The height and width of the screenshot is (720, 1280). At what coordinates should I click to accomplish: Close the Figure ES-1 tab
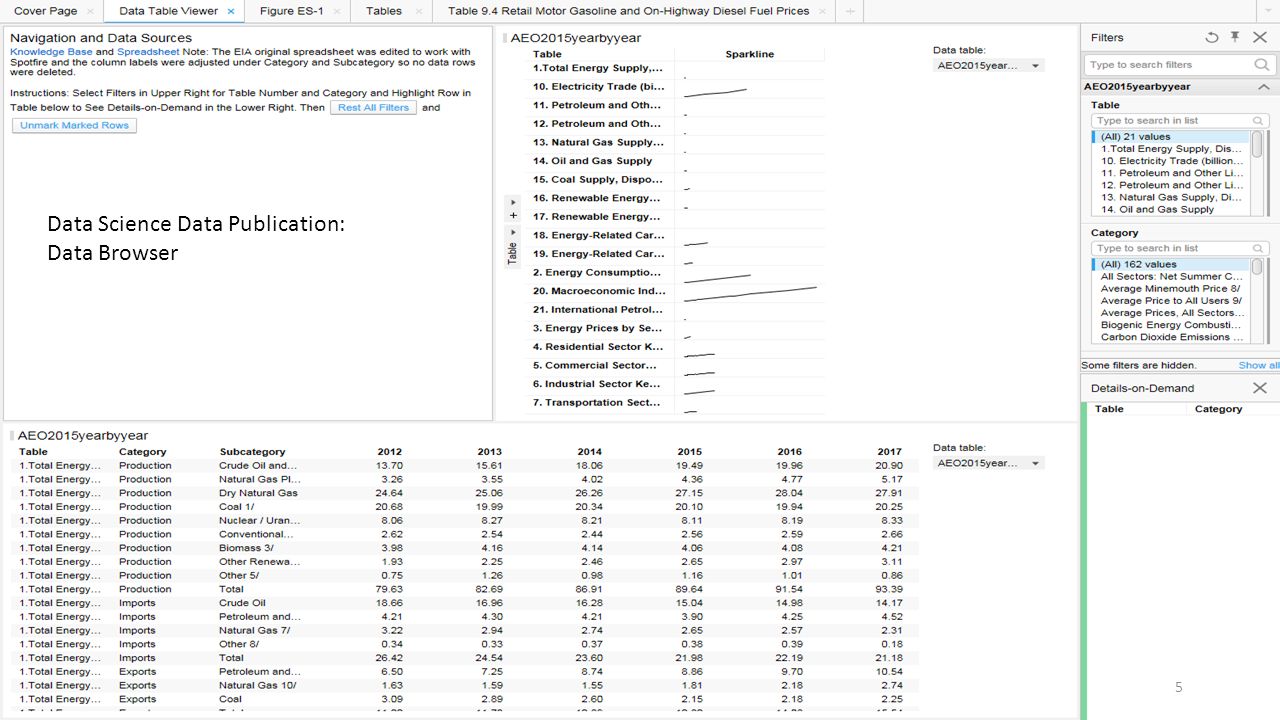(337, 11)
